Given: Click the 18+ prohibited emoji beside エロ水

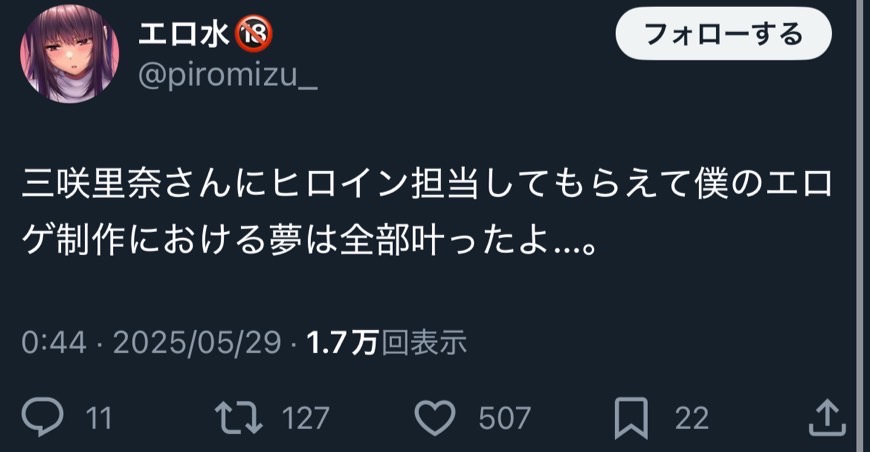Looking at the screenshot, I should 254,34.
